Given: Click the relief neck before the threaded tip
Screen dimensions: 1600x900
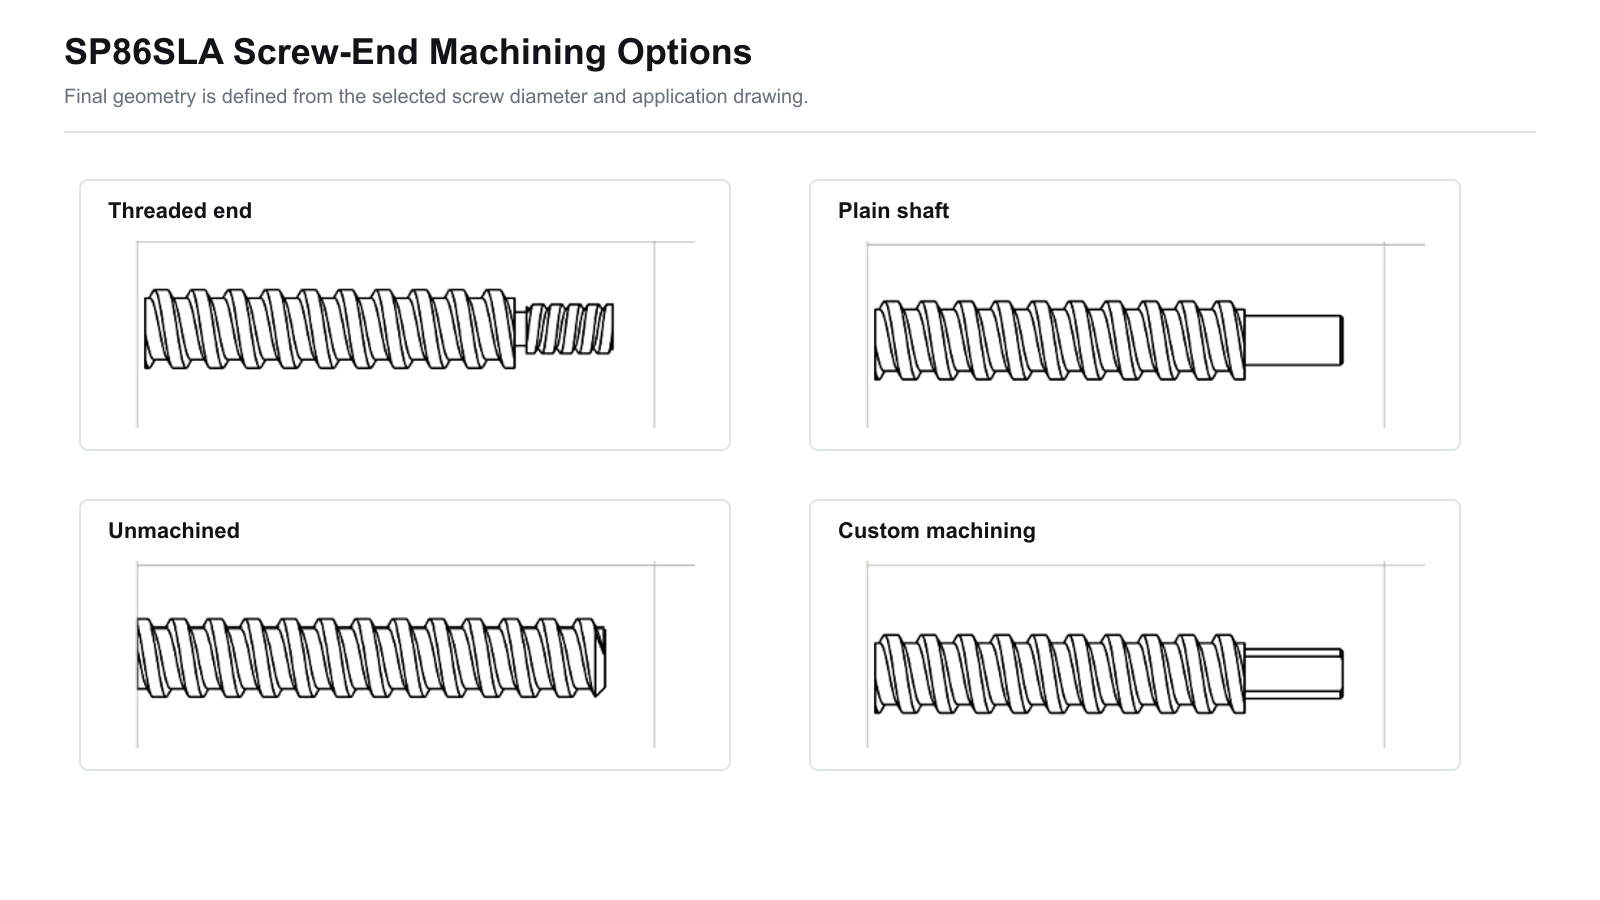Looking at the screenshot, I should [x=521, y=329].
